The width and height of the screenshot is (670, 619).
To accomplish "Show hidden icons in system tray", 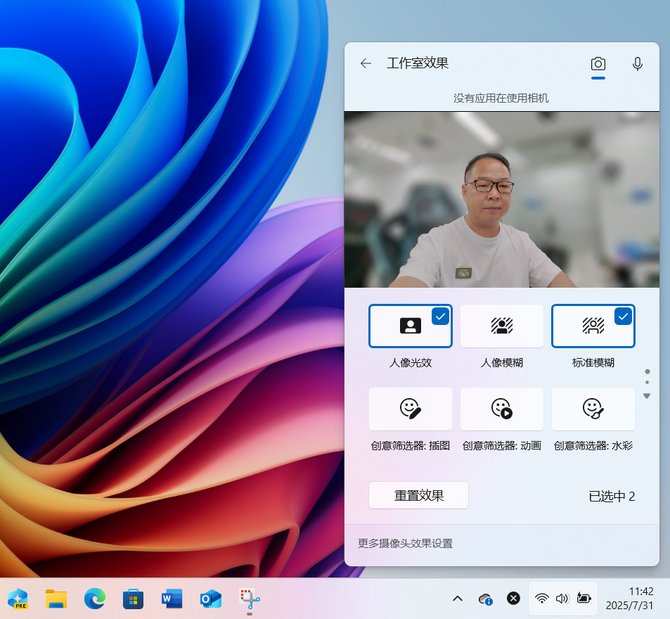I will click(458, 598).
